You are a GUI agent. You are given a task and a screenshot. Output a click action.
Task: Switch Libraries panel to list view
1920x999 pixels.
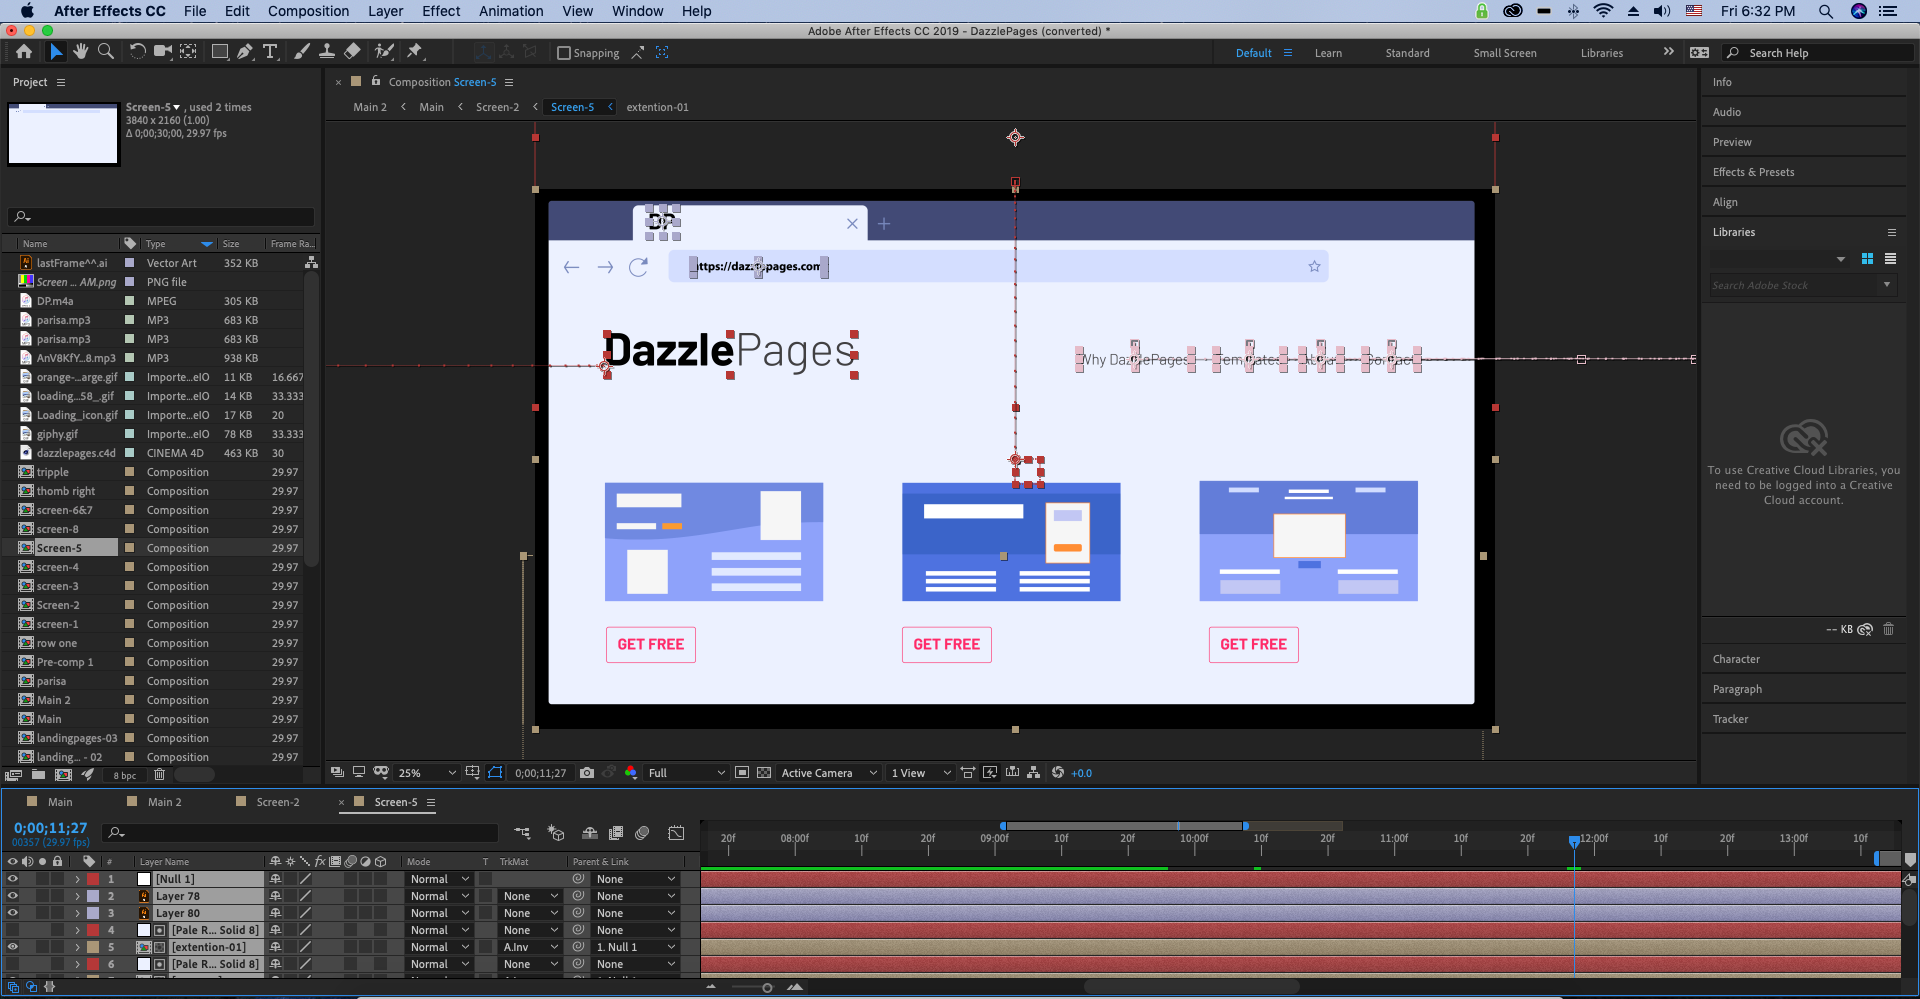[x=1890, y=259]
